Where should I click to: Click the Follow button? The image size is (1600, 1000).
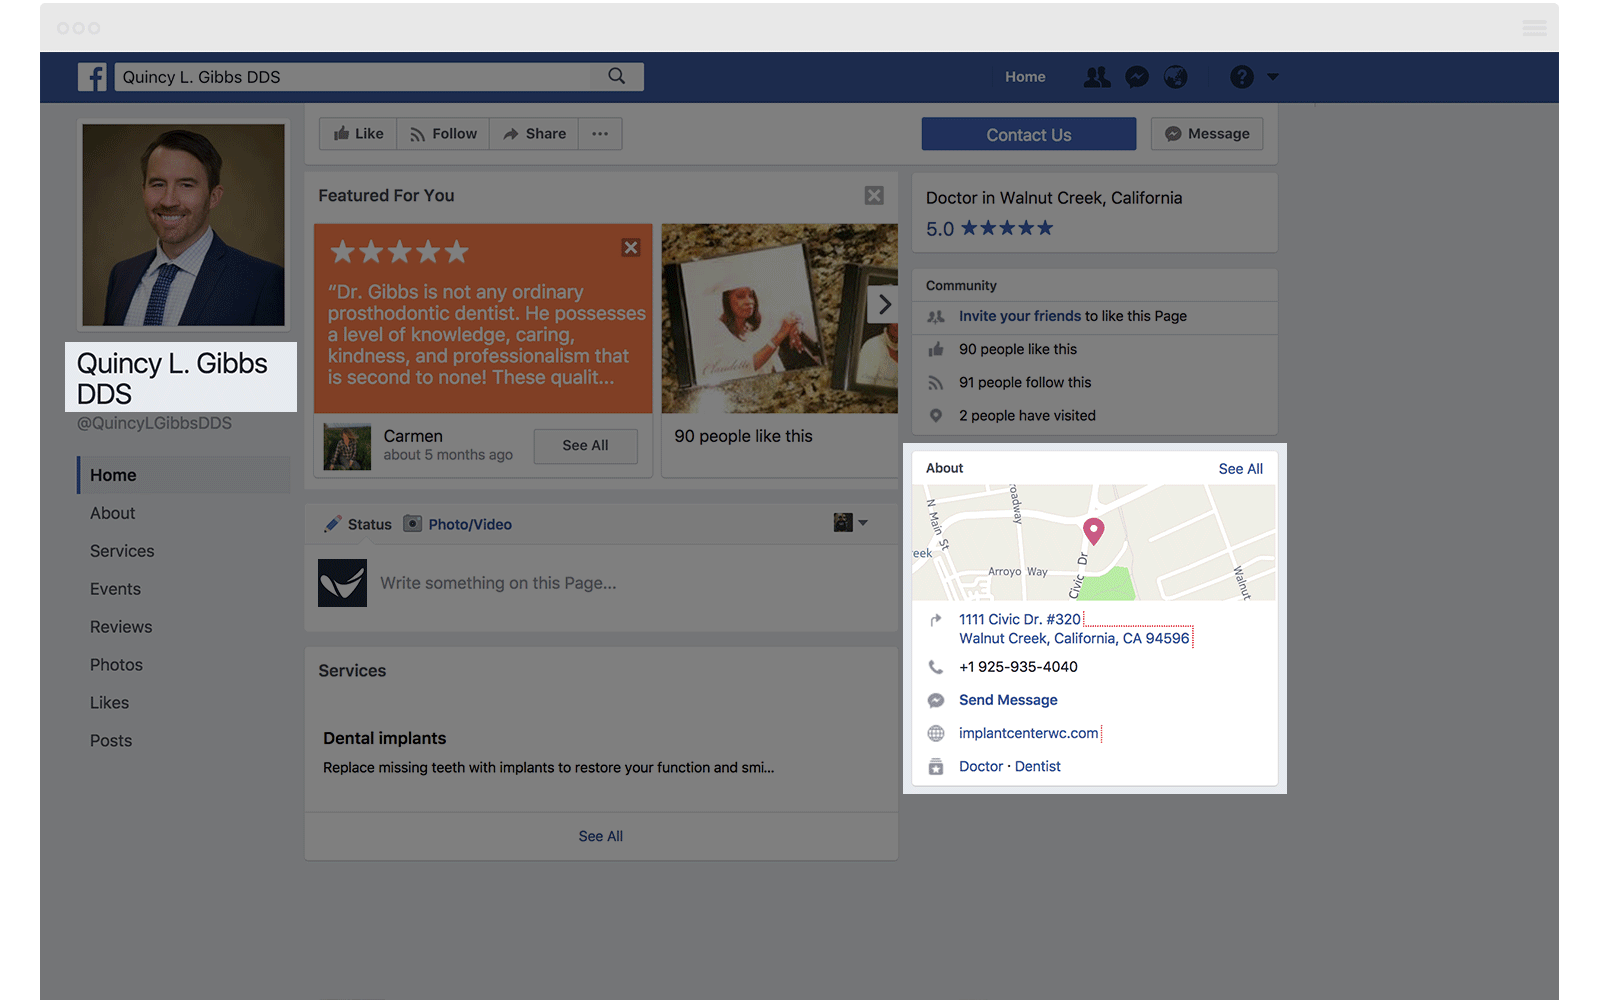coord(443,134)
